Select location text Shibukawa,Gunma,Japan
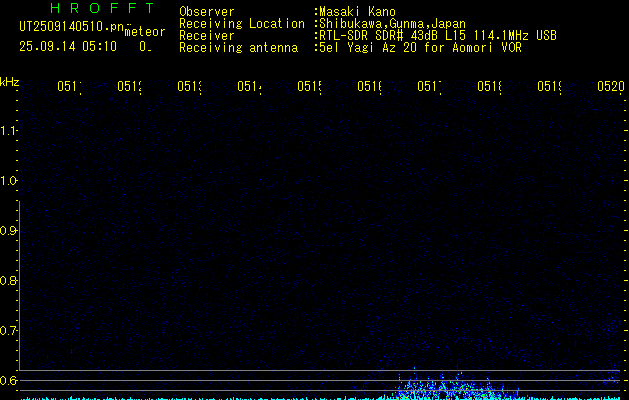The height and width of the screenshot is (400, 629). (392, 24)
